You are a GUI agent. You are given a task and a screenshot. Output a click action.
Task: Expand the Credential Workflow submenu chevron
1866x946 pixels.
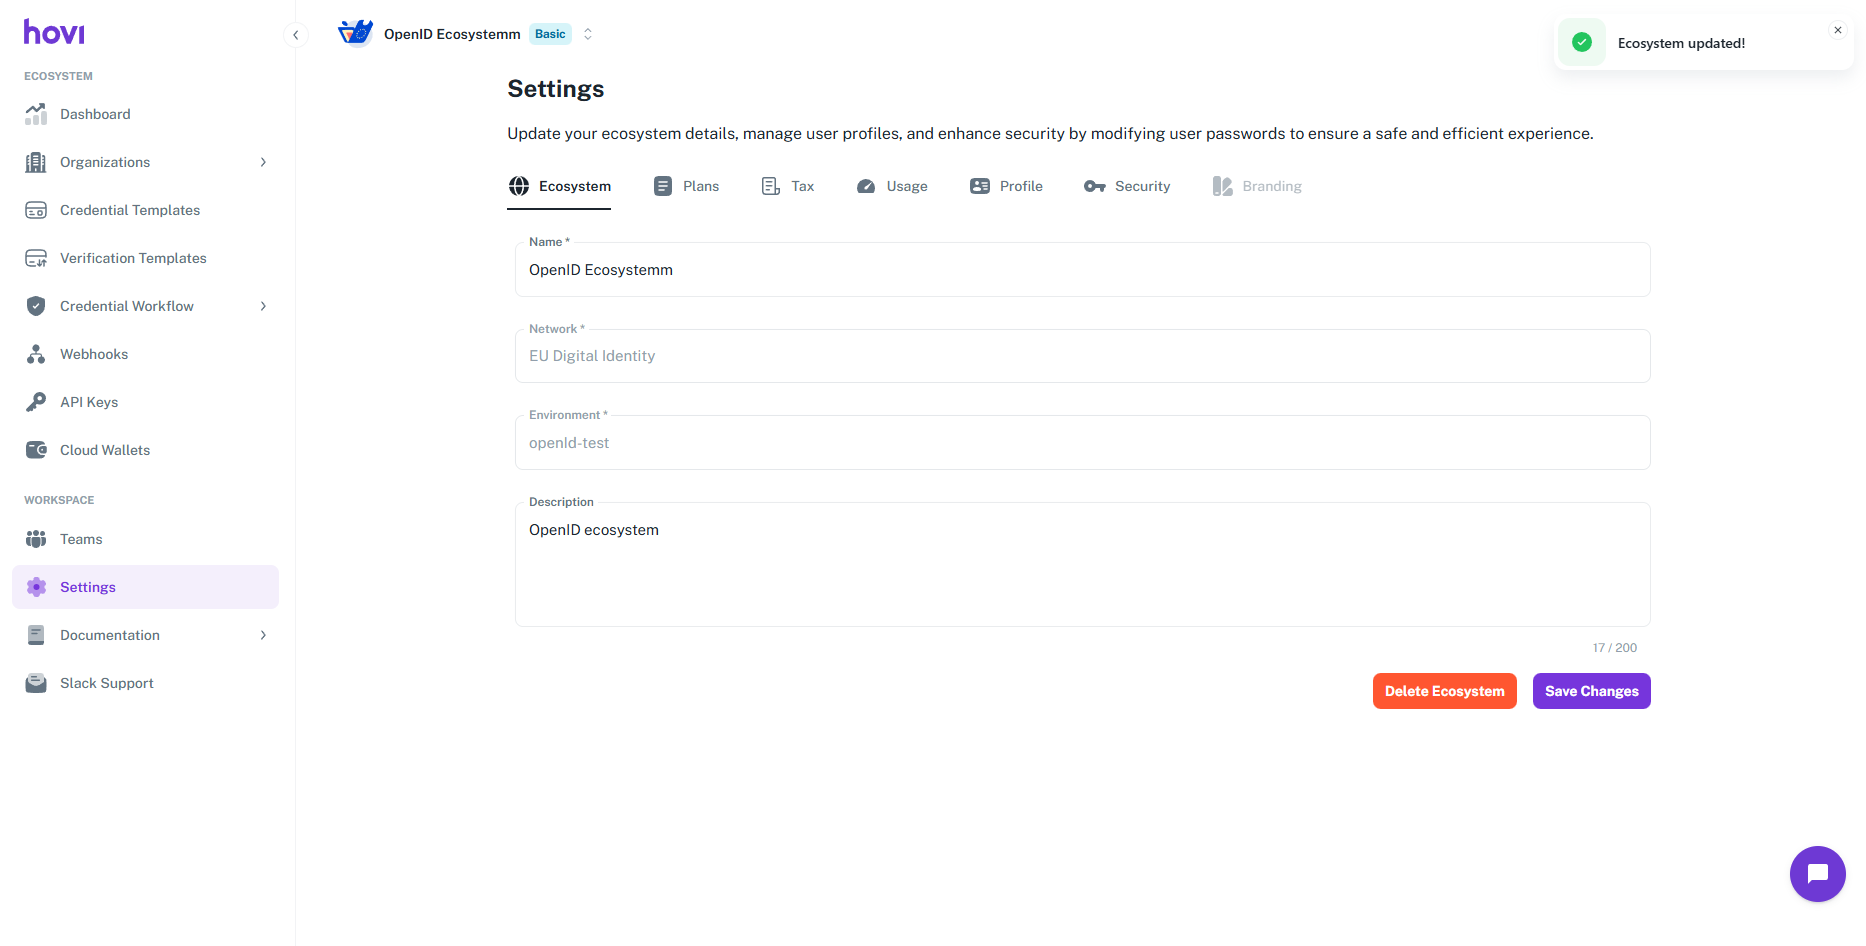click(x=263, y=306)
